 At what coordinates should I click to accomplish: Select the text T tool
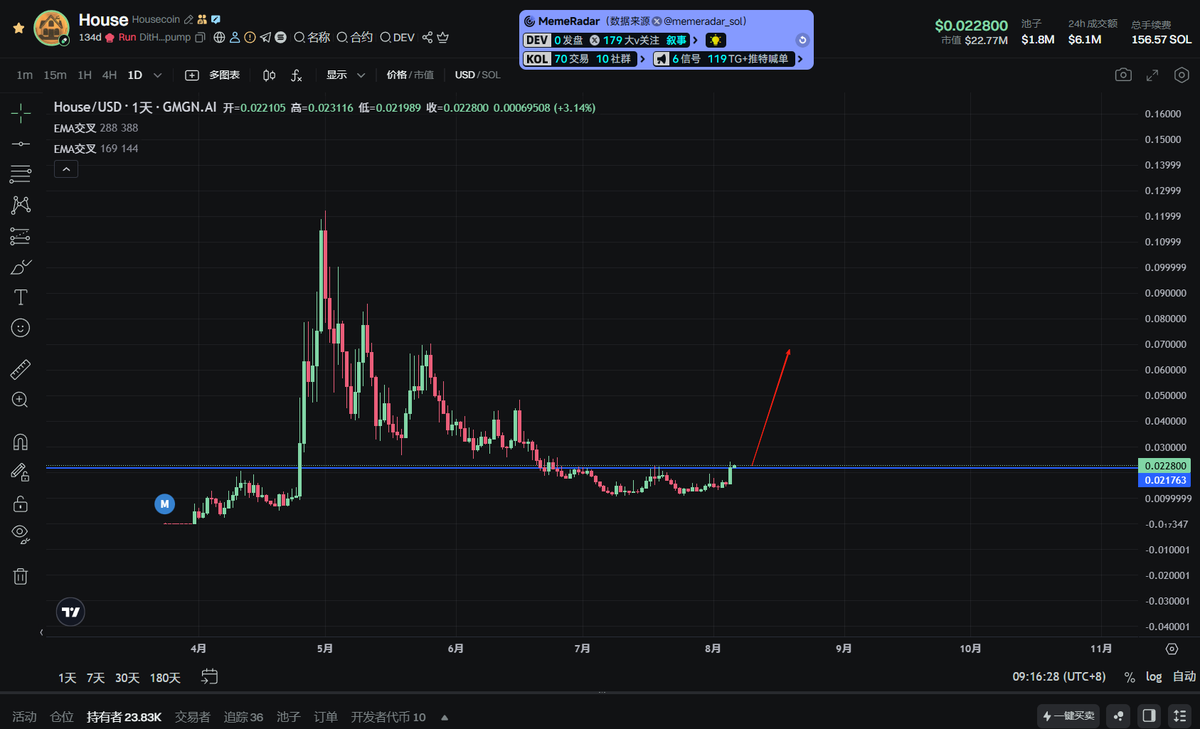pyautogui.click(x=20, y=297)
